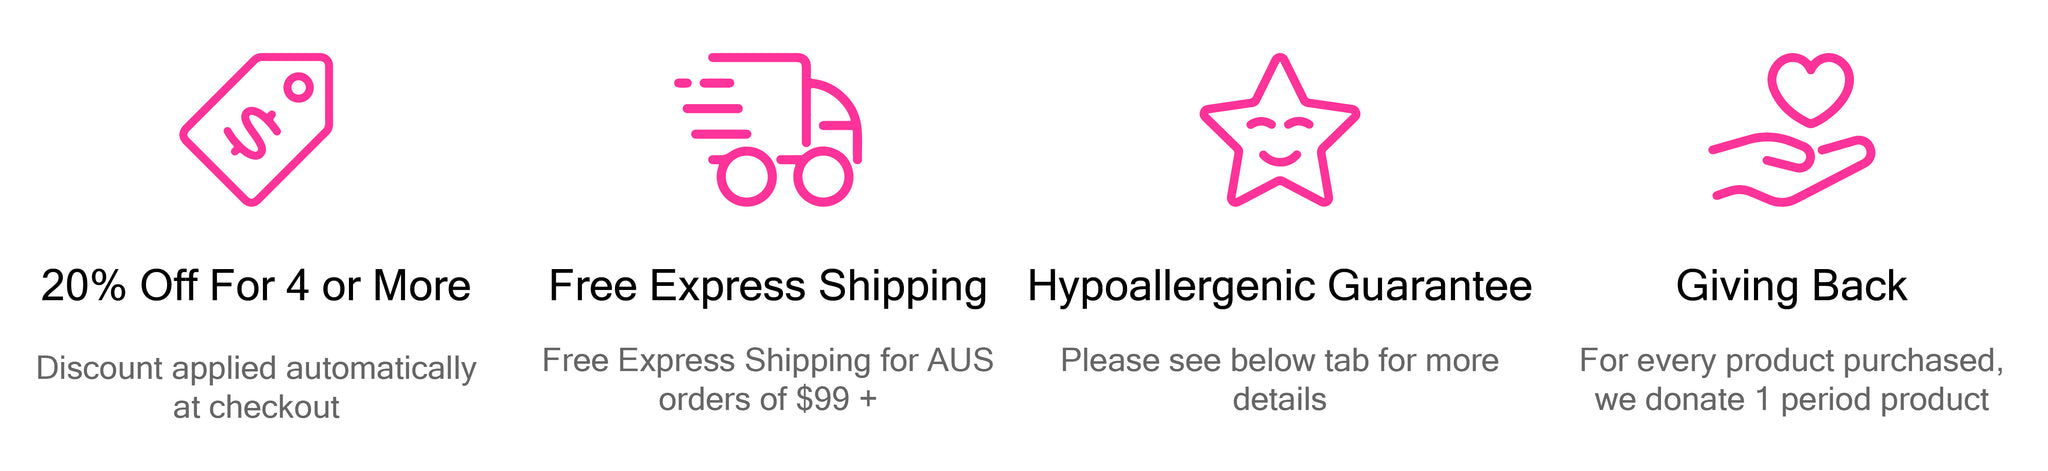
Task: Click the rear wheel of the delivery truck
Action: [746, 177]
